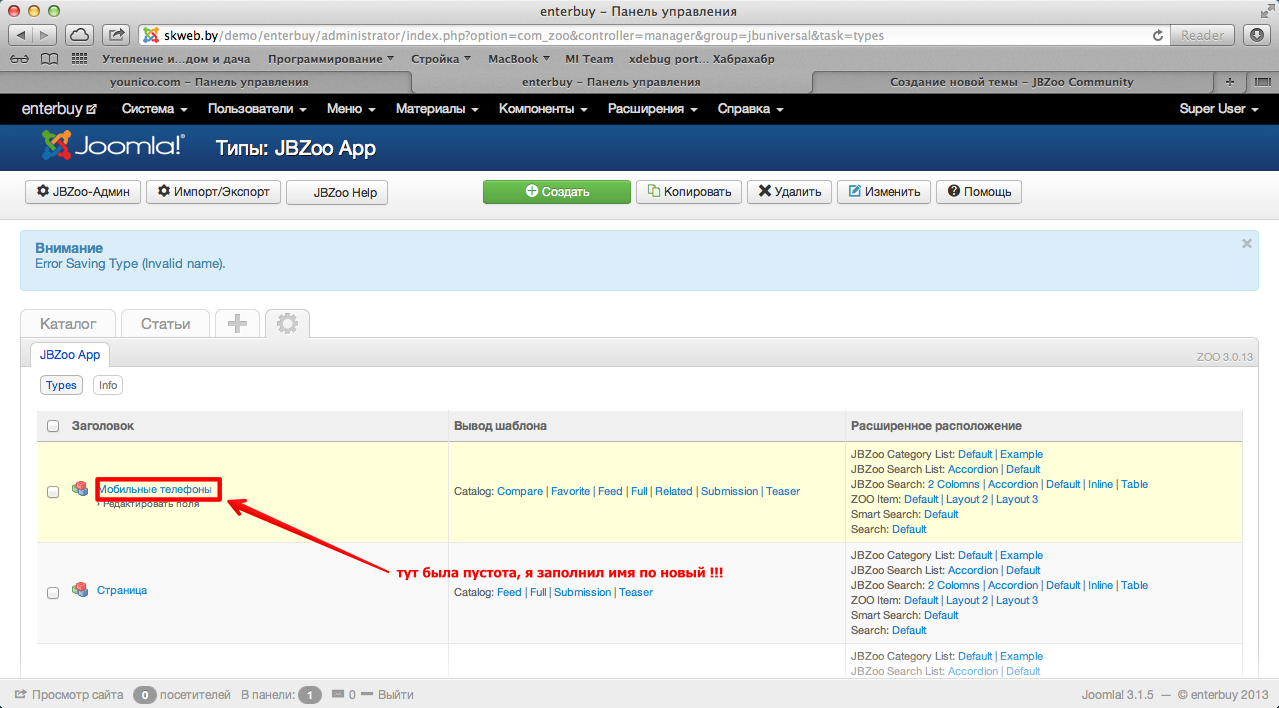Click the browser address bar URL
1279x708 pixels.
pyautogui.click(x=640, y=35)
